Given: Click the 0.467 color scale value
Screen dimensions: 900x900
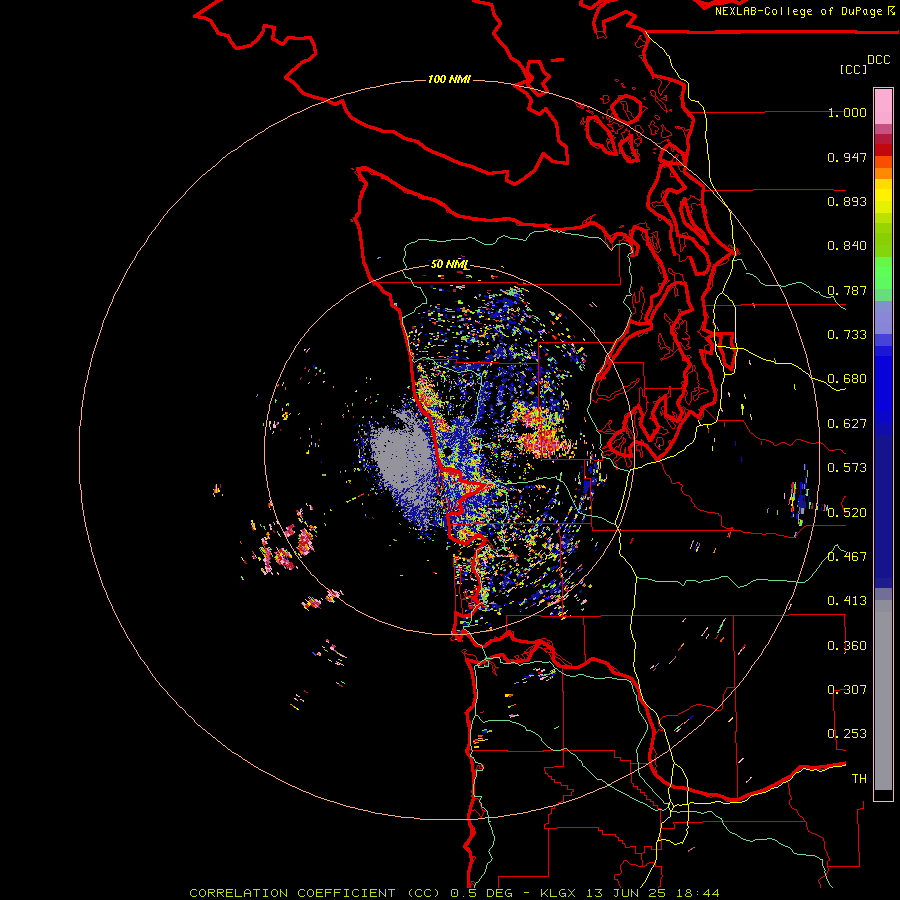Looking at the screenshot, I should tap(847, 557).
